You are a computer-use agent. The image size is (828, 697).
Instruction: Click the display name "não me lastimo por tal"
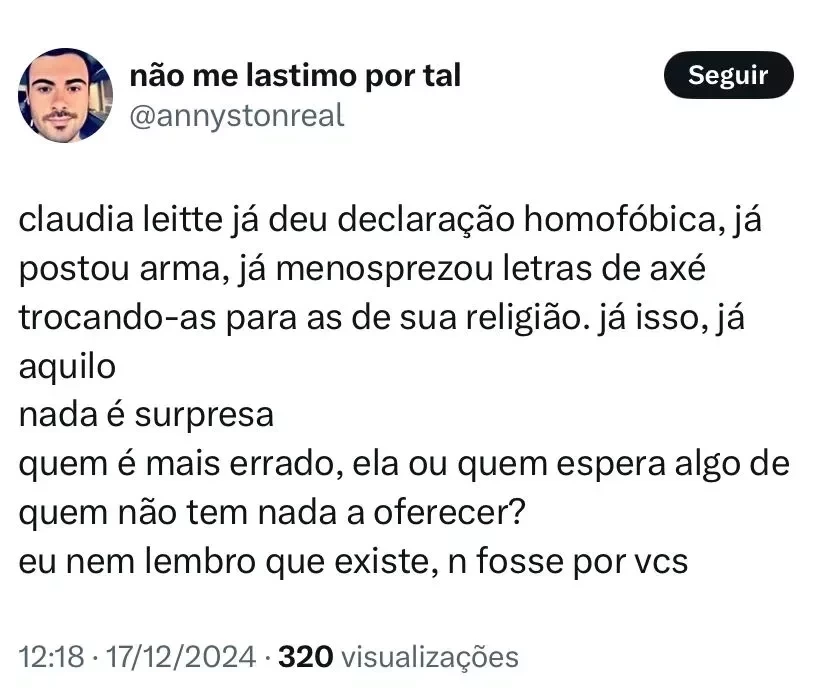pyautogui.click(x=295, y=75)
